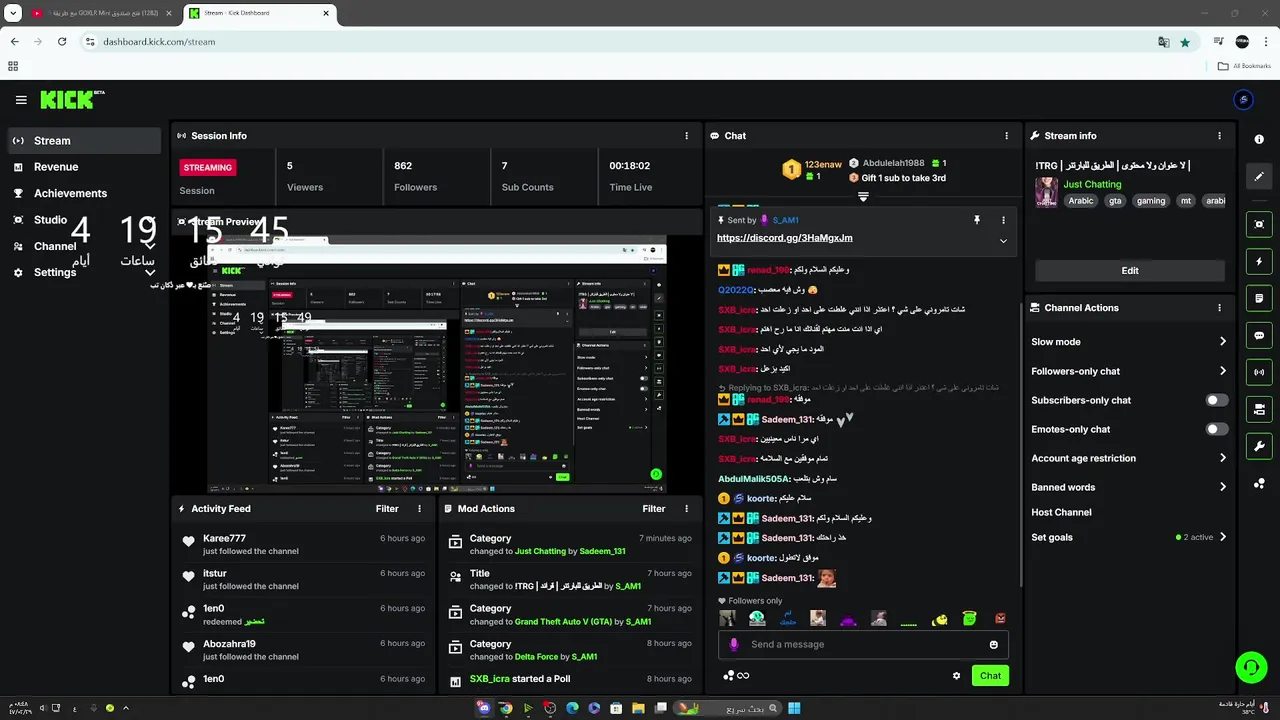Expand the pinned Discord message chevron
1280x720 pixels.
click(1003, 241)
